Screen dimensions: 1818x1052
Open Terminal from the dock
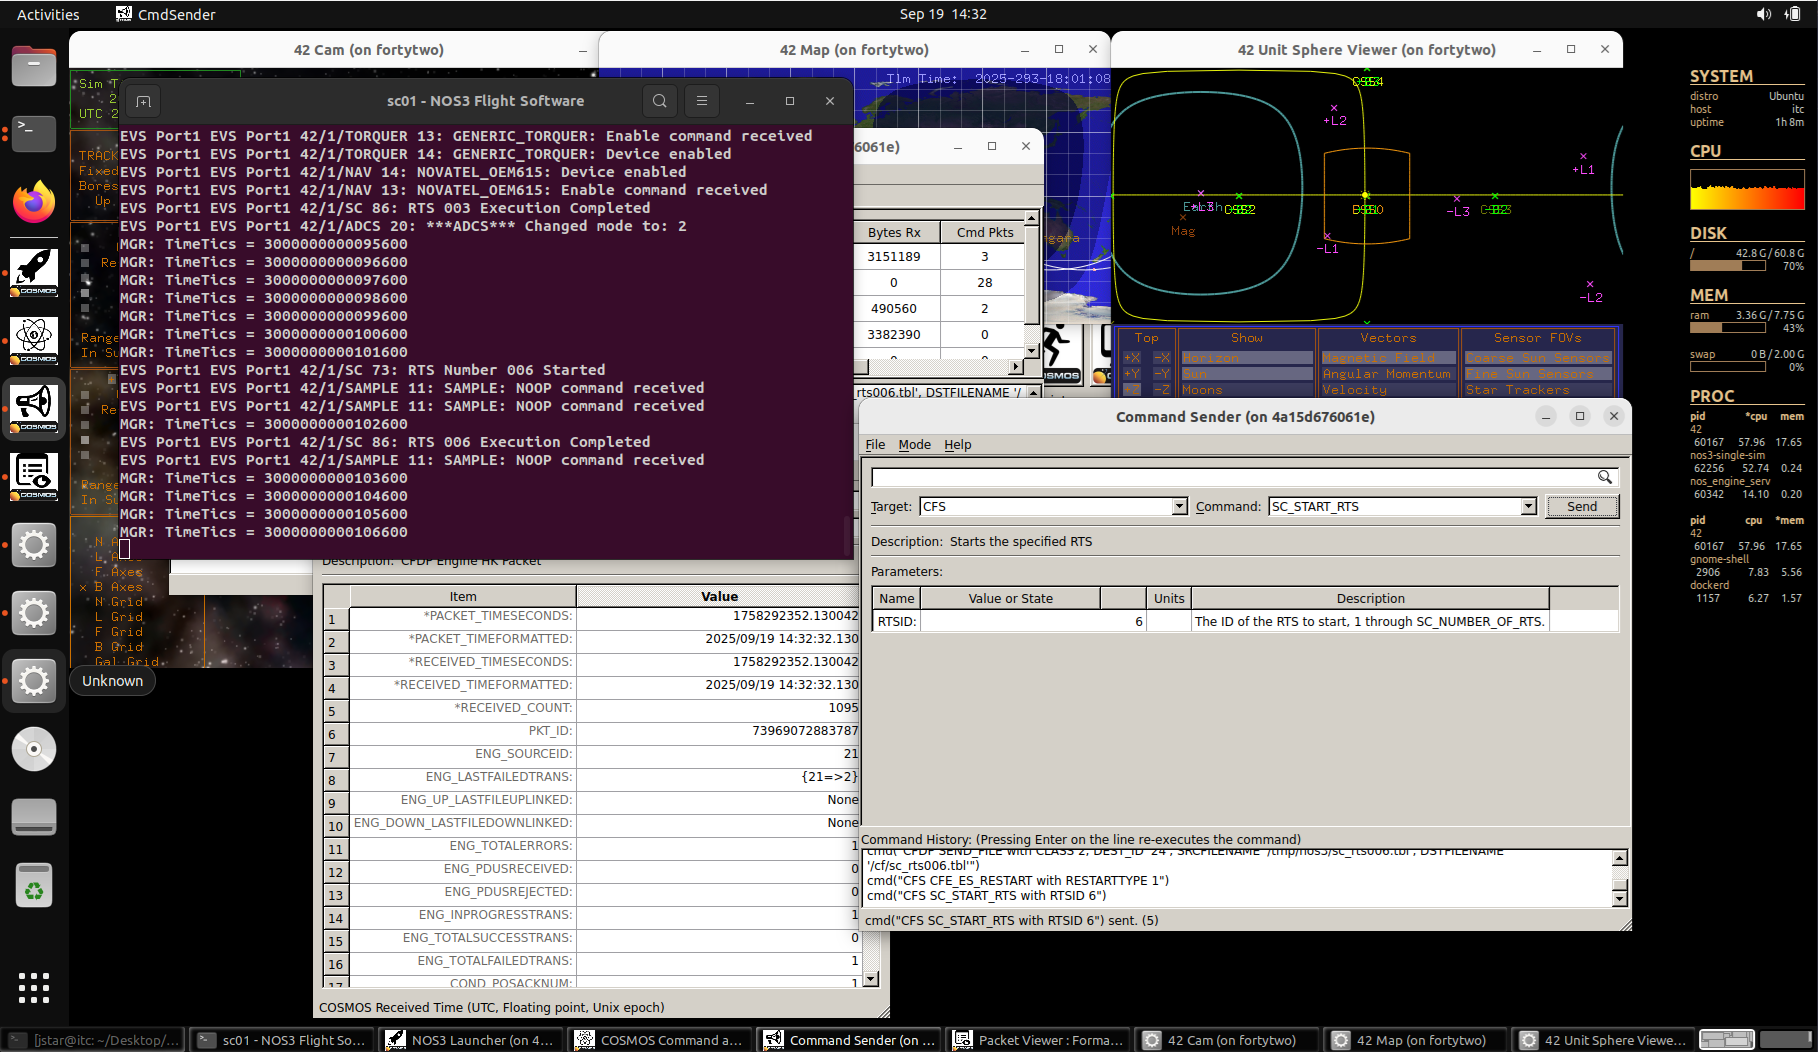(34, 133)
